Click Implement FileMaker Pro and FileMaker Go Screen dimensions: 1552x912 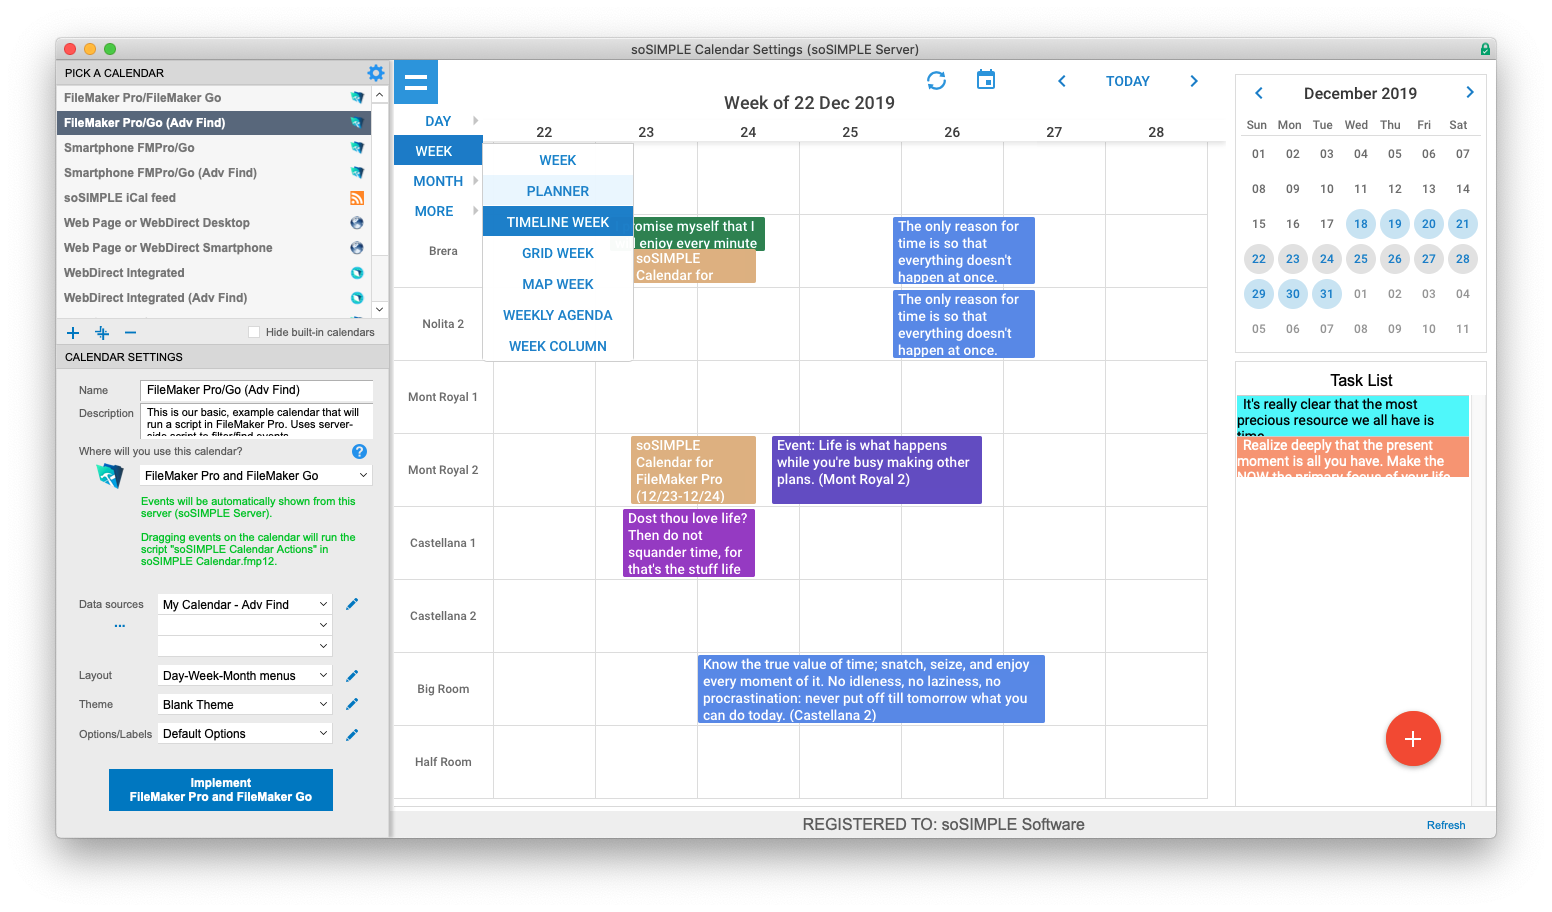(x=221, y=790)
